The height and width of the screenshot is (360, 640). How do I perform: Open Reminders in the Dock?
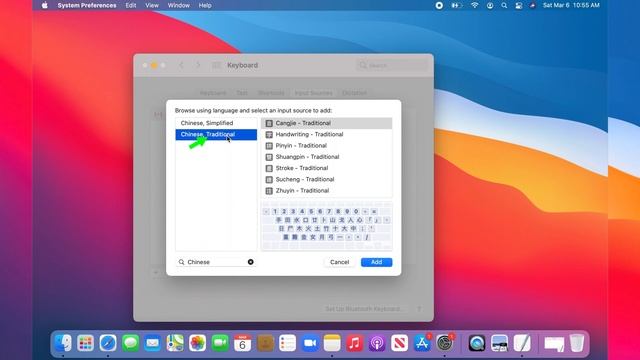point(287,343)
